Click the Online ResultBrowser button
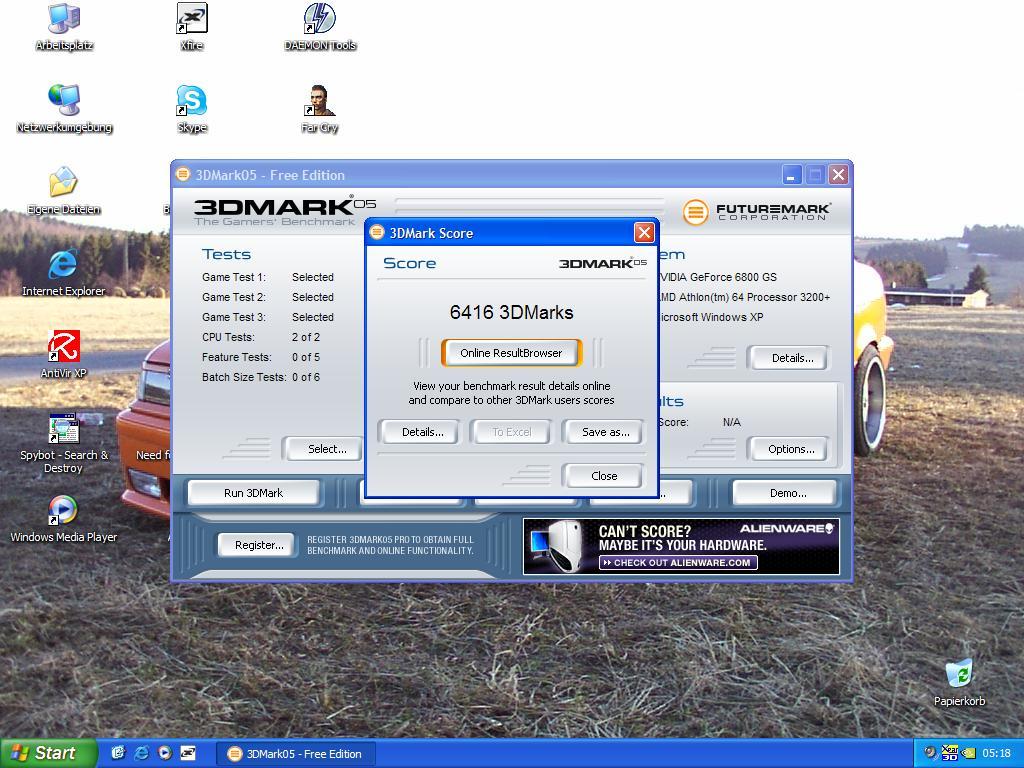This screenshot has width=1024, height=768. [x=511, y=353]
